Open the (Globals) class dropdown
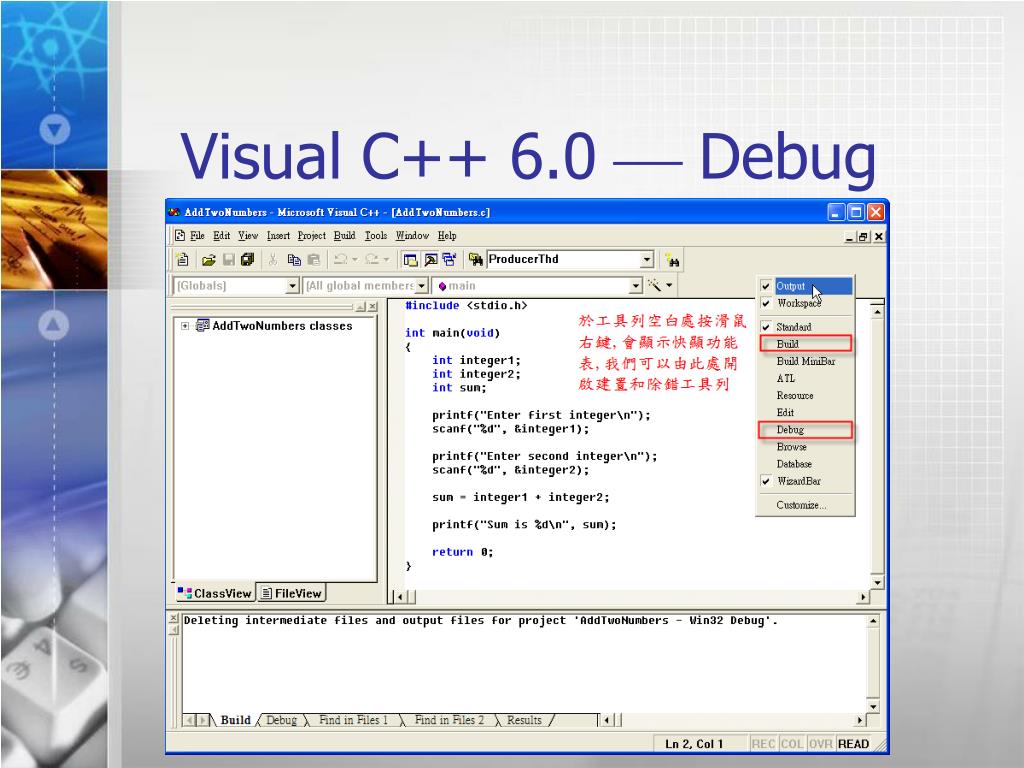This screenshot has height=768, width=1024. pyautogui.click(x=293, y=286)
